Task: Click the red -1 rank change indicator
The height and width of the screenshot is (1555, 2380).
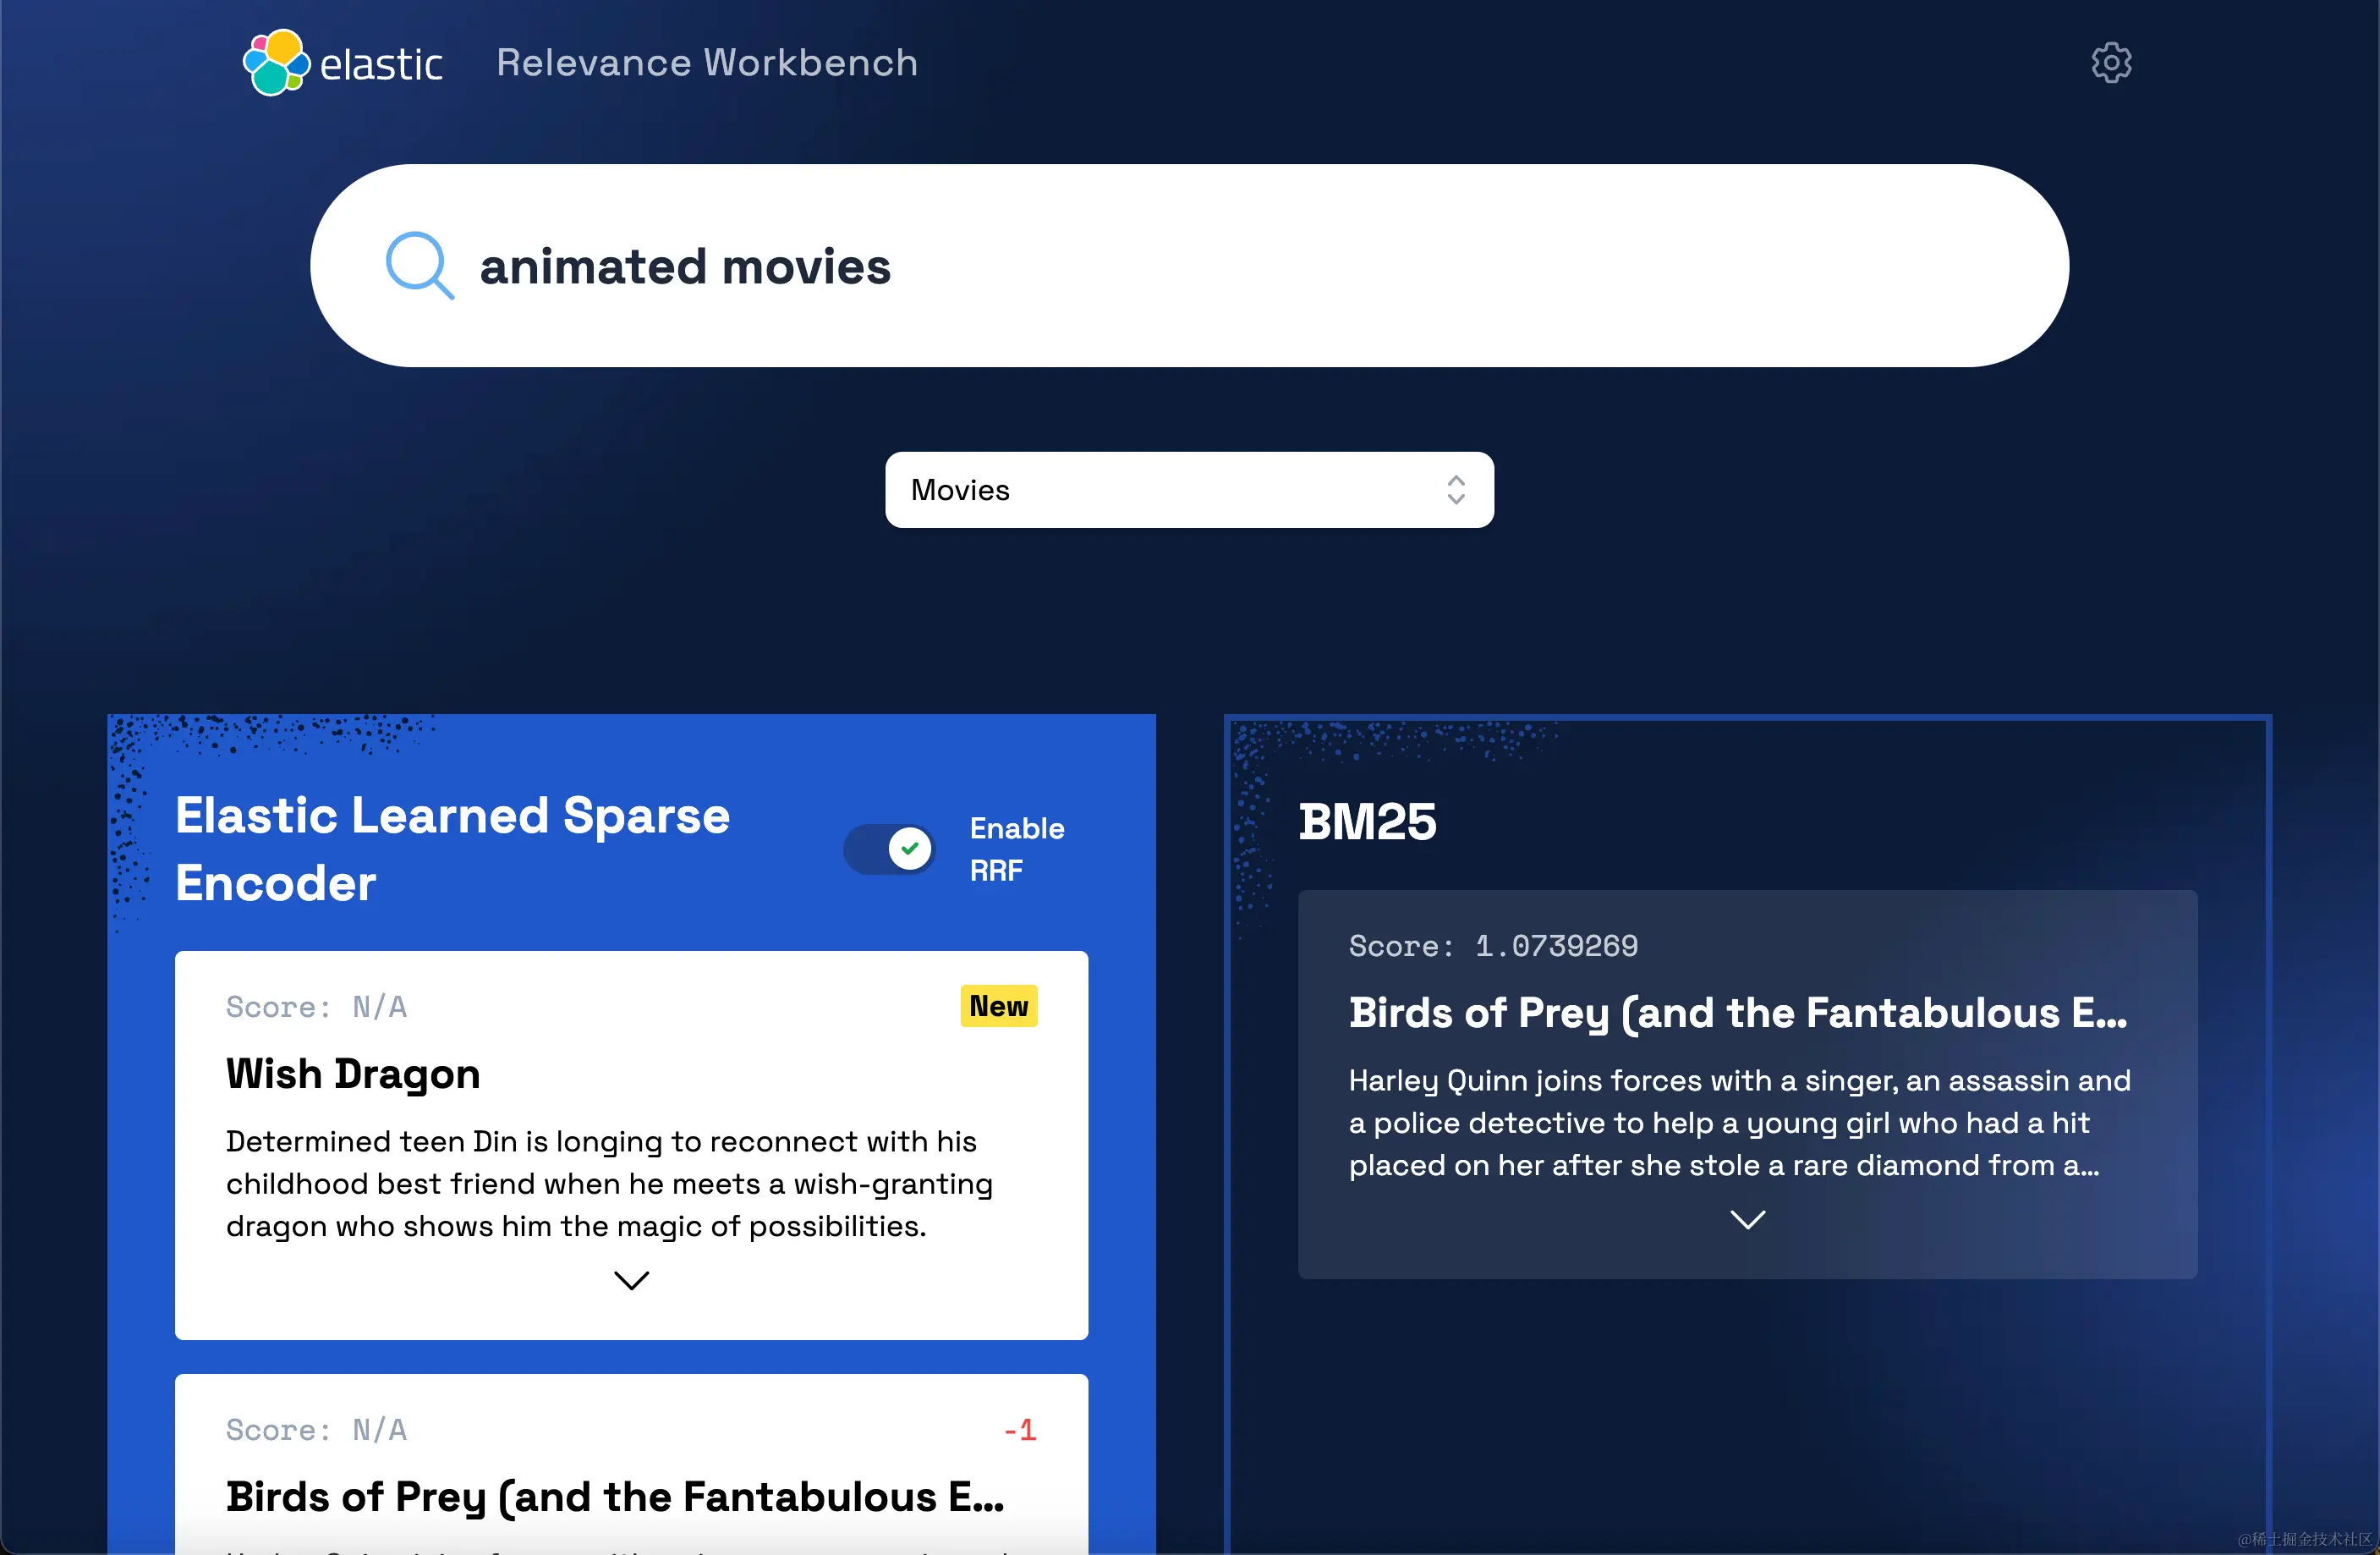Action: pyautogui.click(x=1019, y=1430)
